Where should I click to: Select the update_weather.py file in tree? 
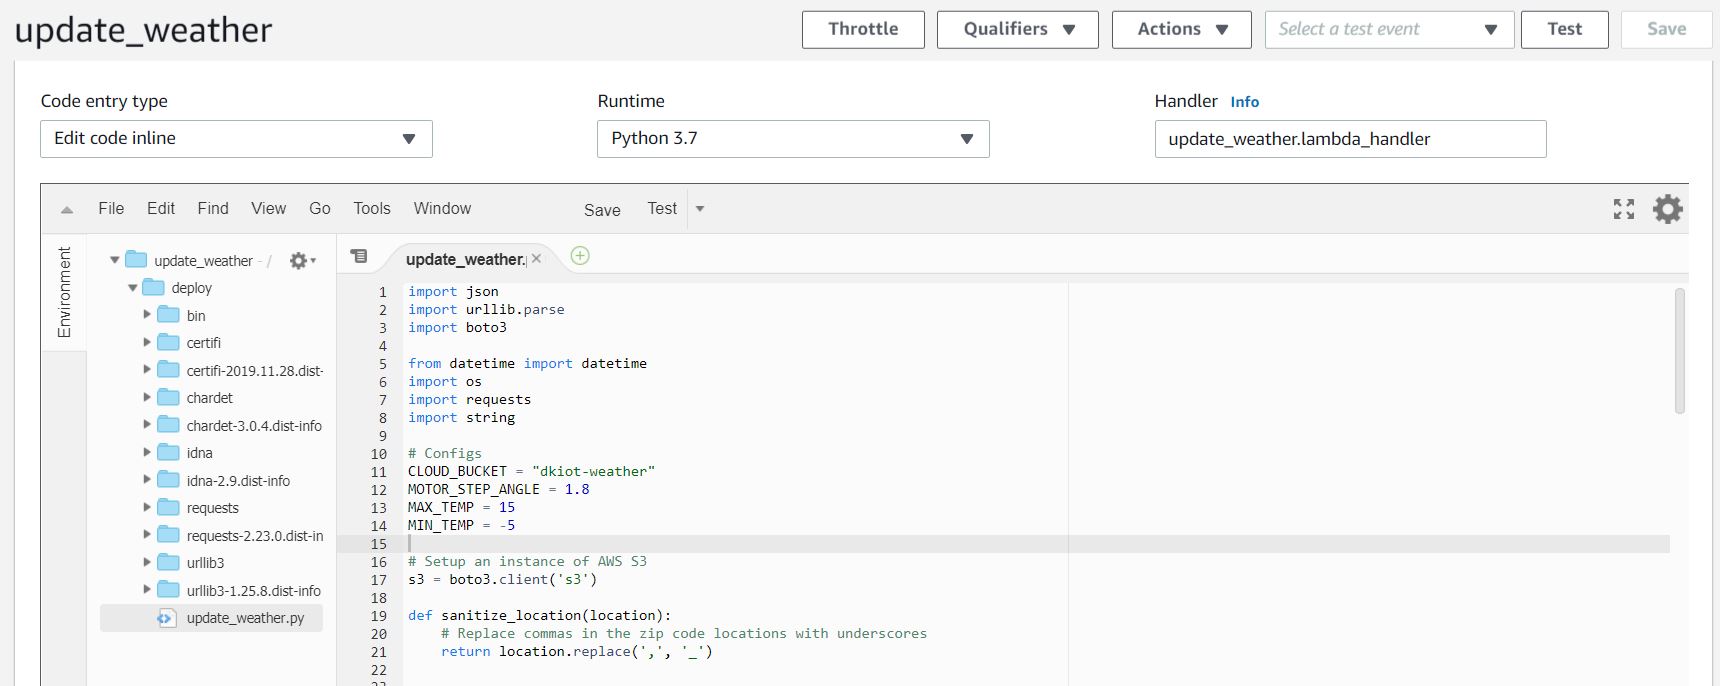245,618
